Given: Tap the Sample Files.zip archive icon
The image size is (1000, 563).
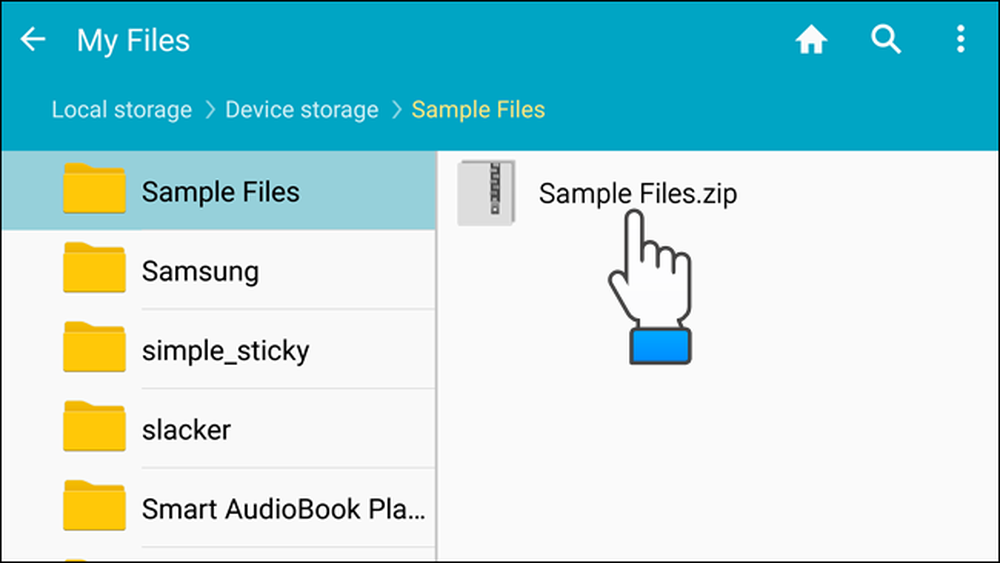Looking at the screenshot, I should (x=486, y=193).
